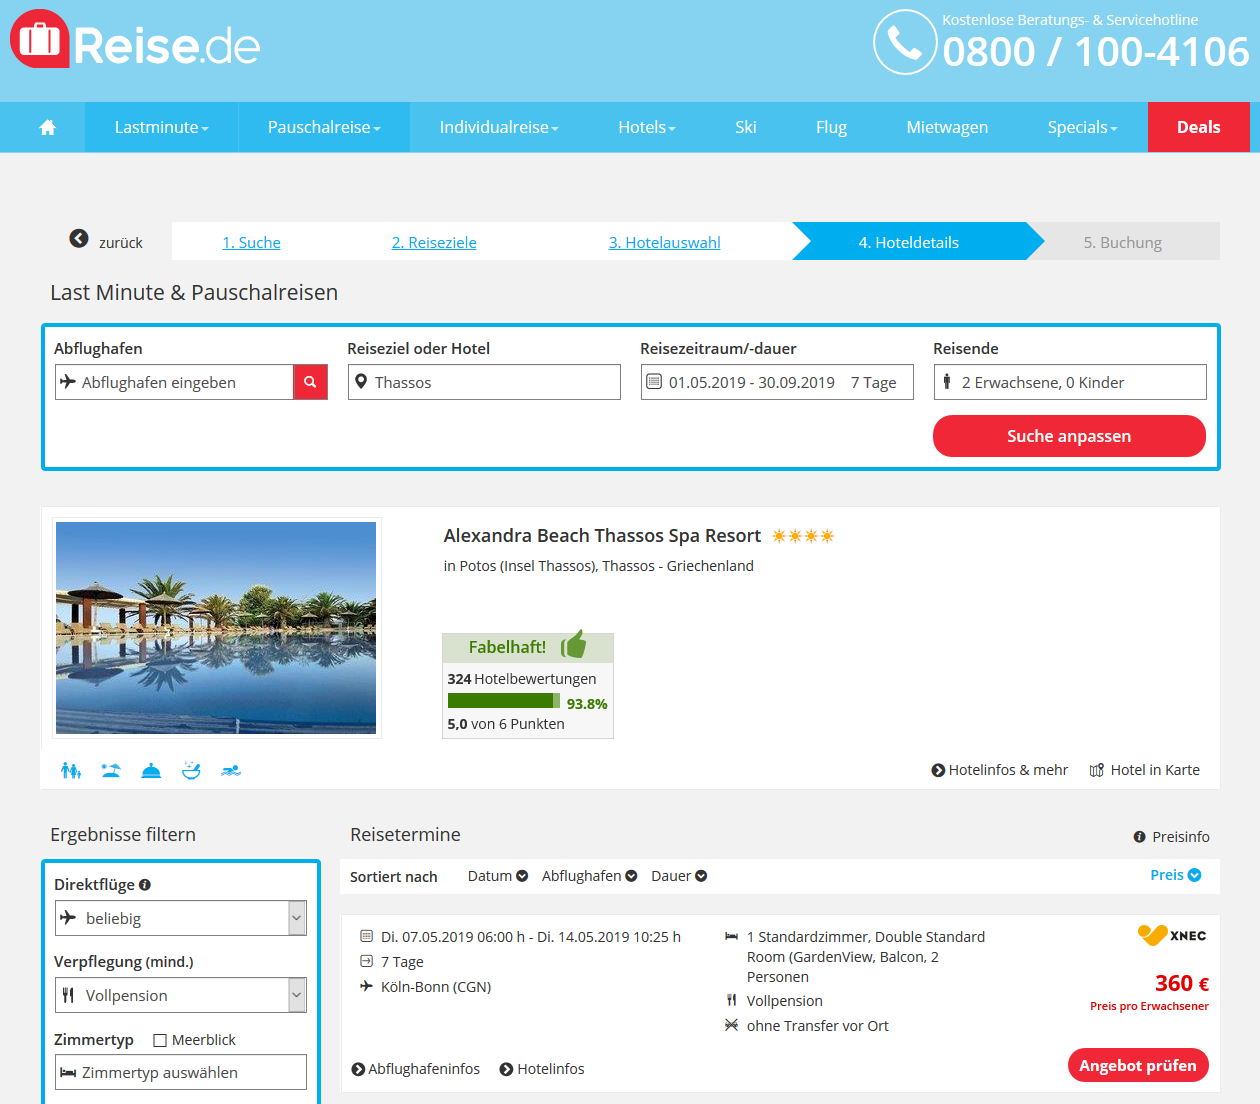
Task: Open the Hotel in Karte link
Action: [1145, 770]
